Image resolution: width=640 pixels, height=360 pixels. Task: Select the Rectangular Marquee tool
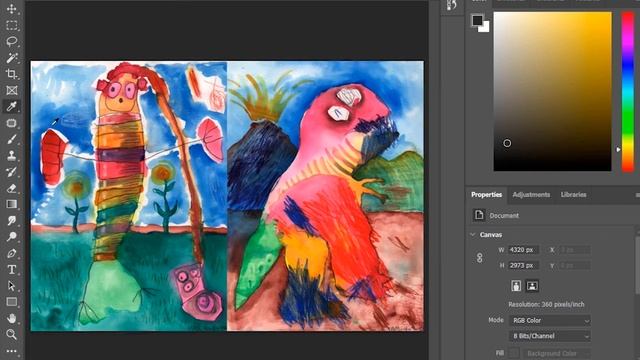click(x=11, y=25)
